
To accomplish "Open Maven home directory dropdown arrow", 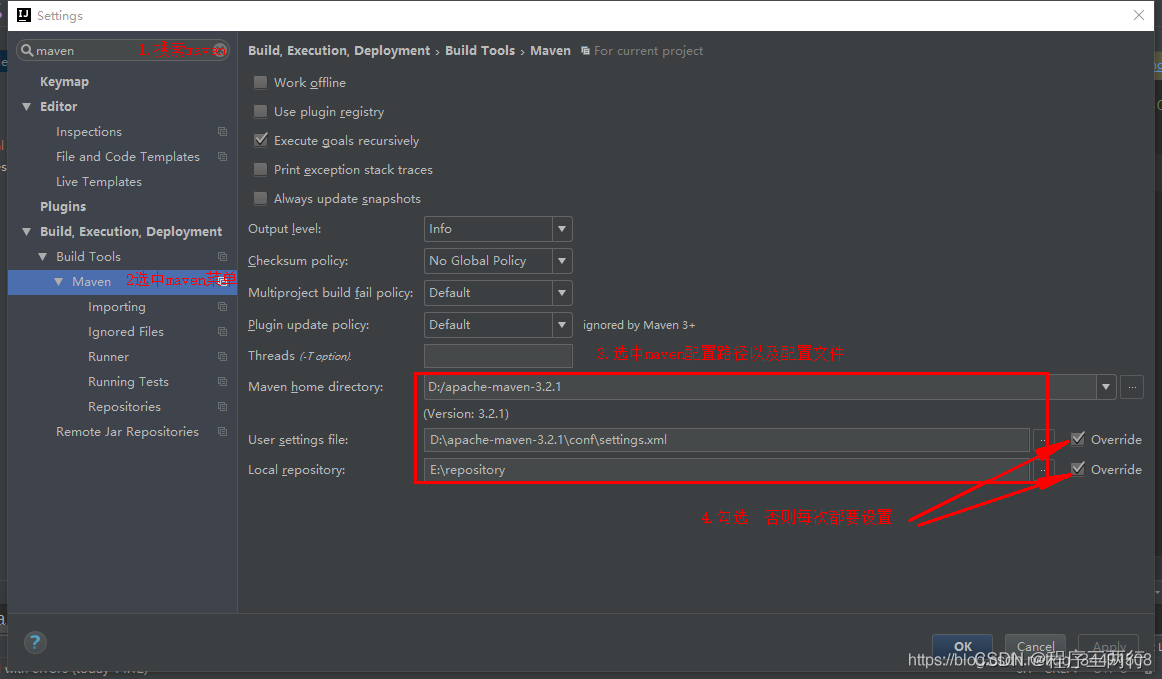I will (x=1106, y=387).
